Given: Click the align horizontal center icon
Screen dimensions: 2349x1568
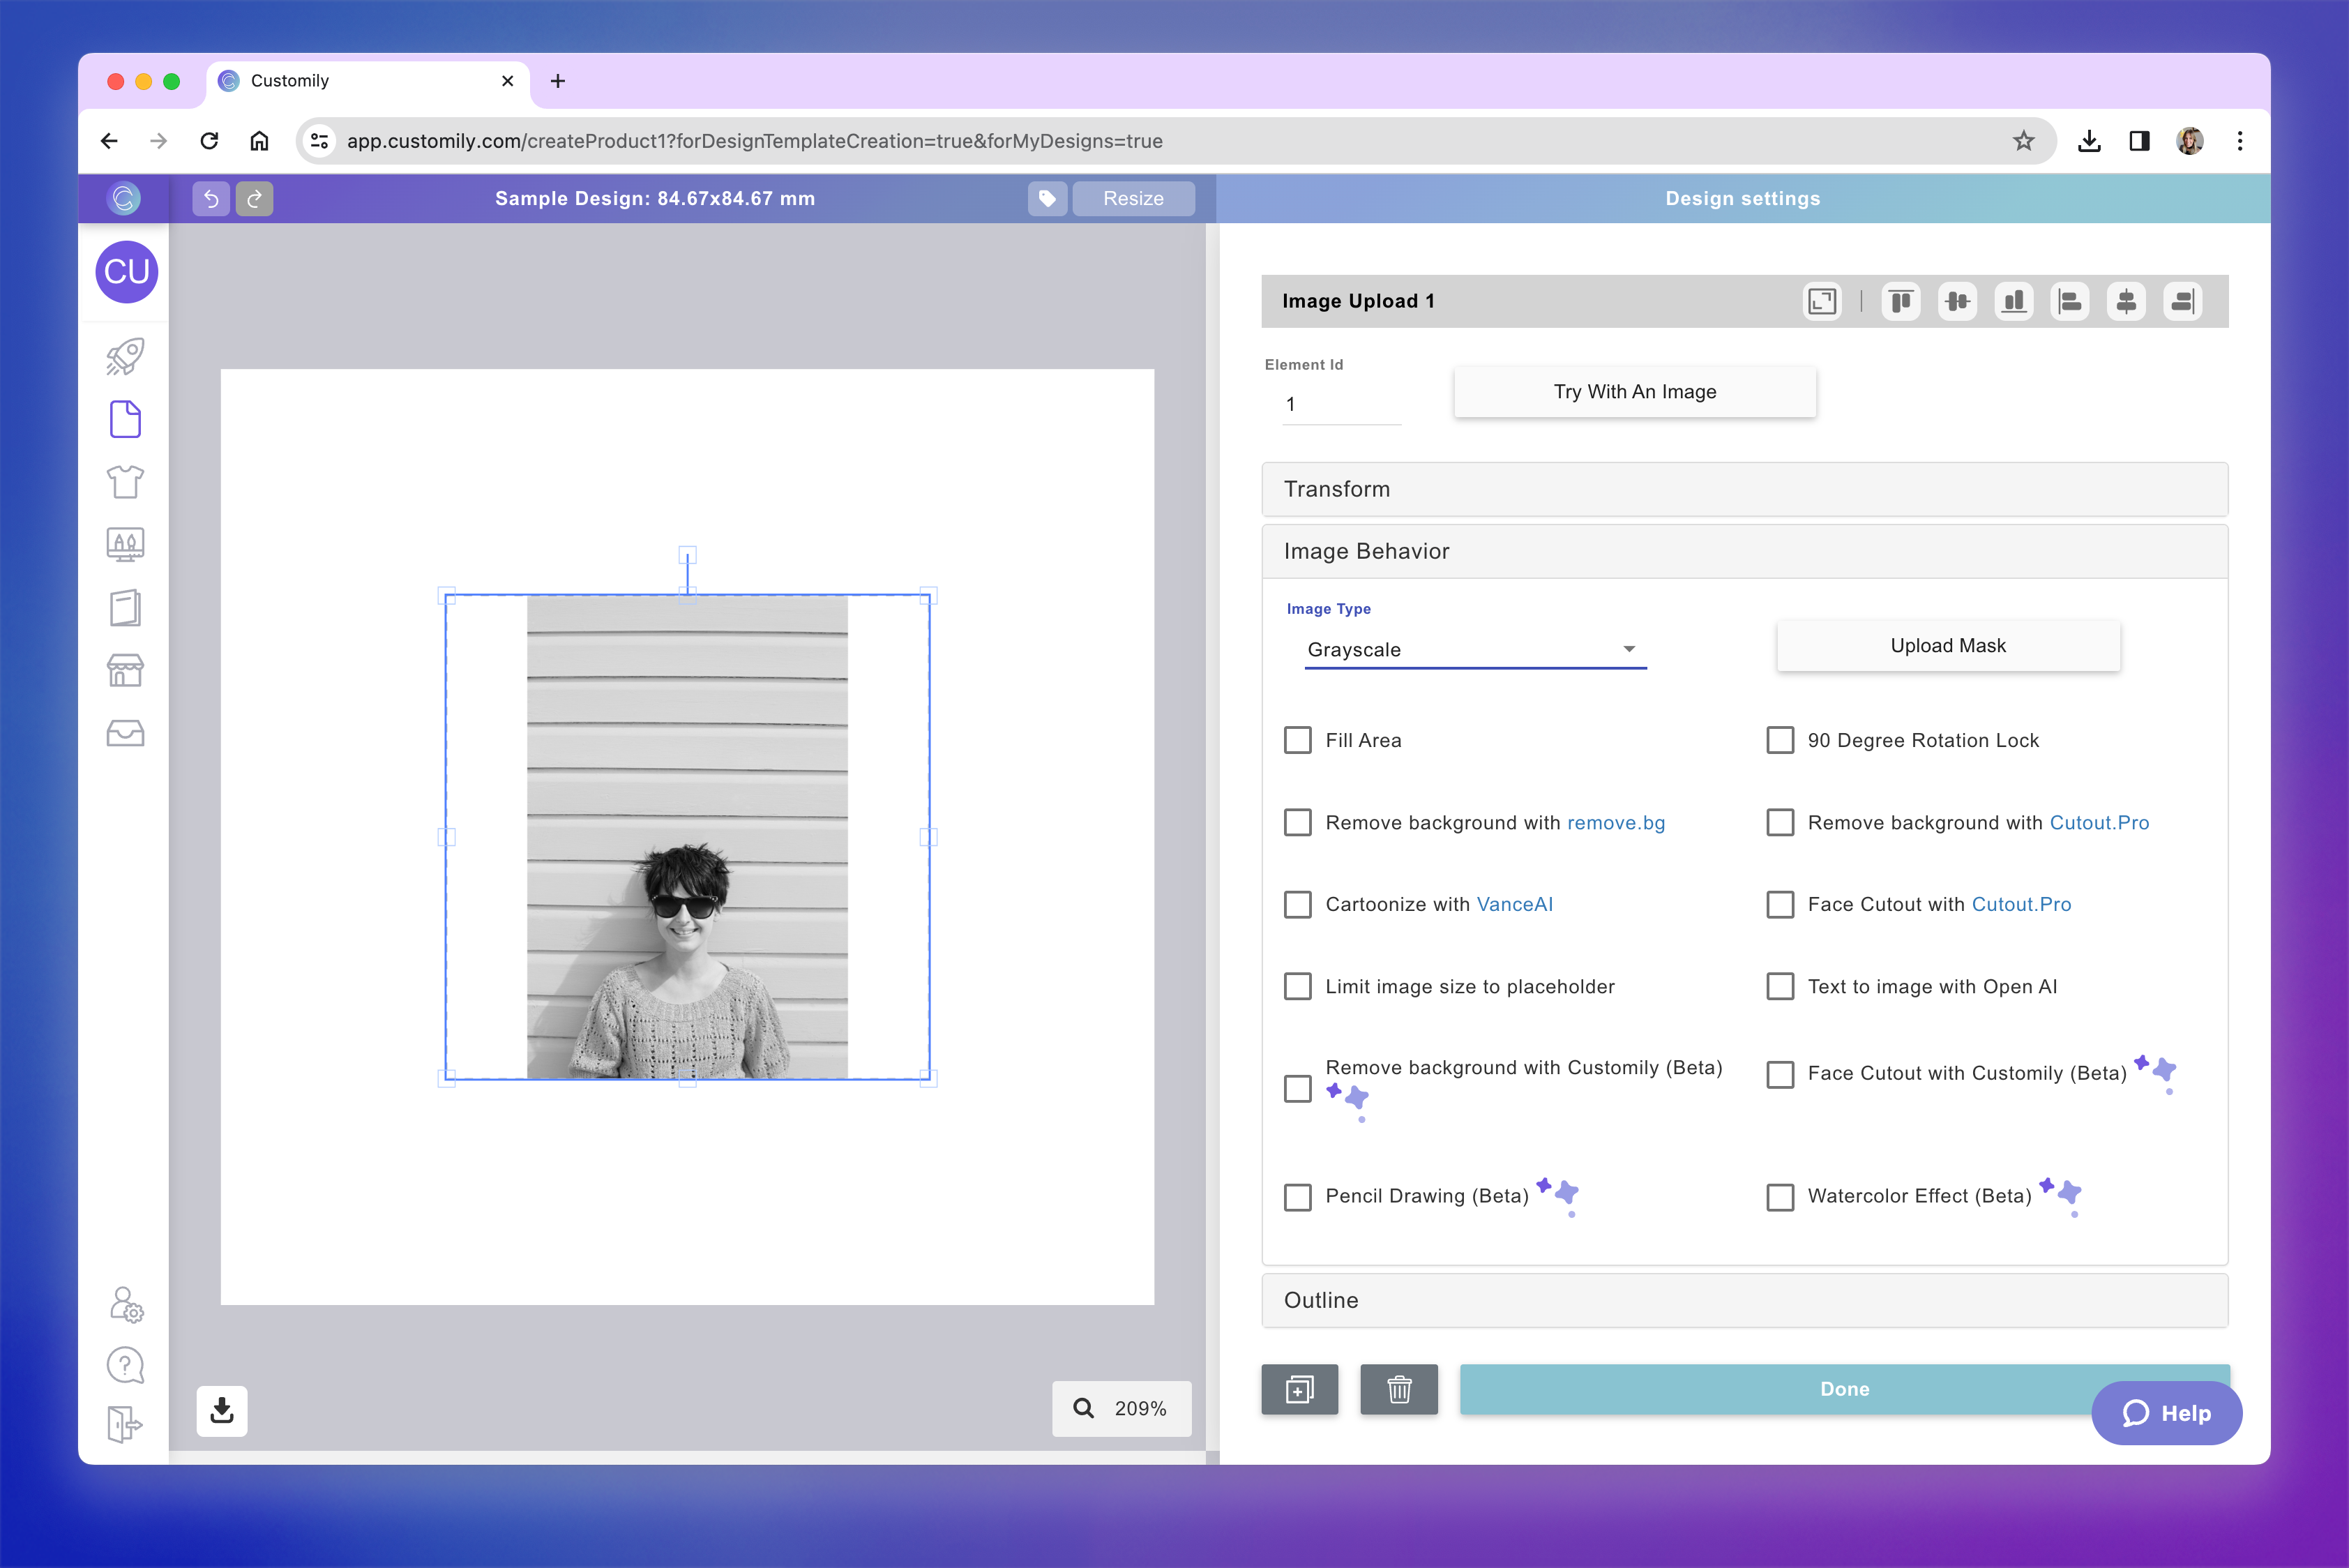Looking at the screenshot, I should coord(2126,301).
